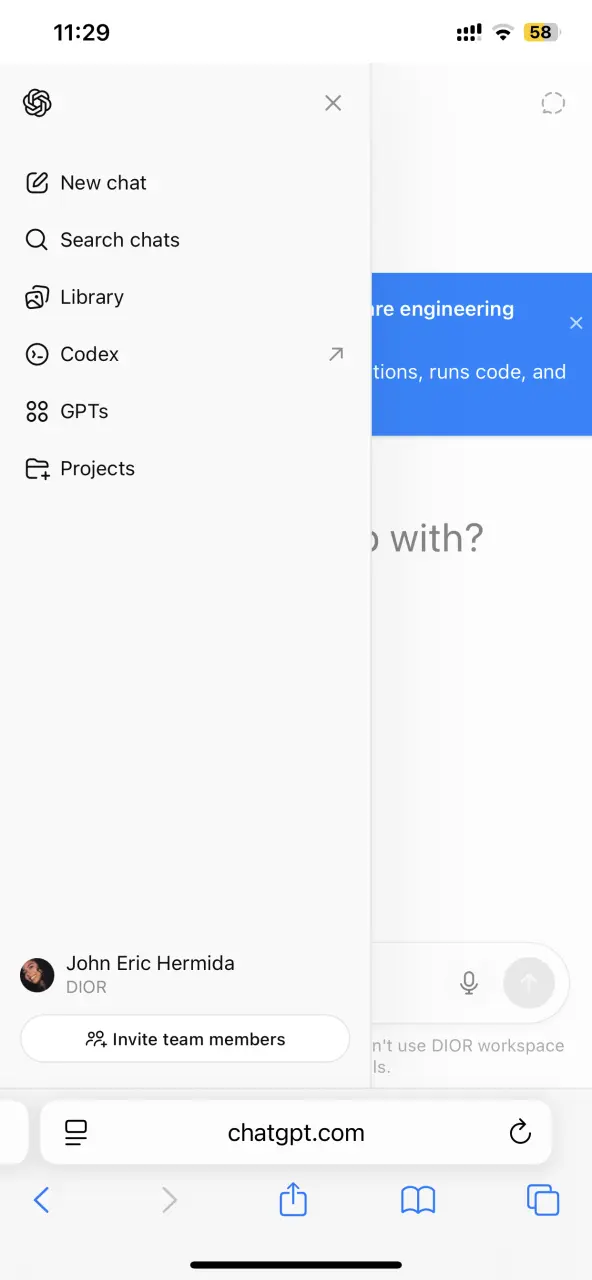Click the Codex external link arrow
592x1280 pixels.
coord(336,354)
